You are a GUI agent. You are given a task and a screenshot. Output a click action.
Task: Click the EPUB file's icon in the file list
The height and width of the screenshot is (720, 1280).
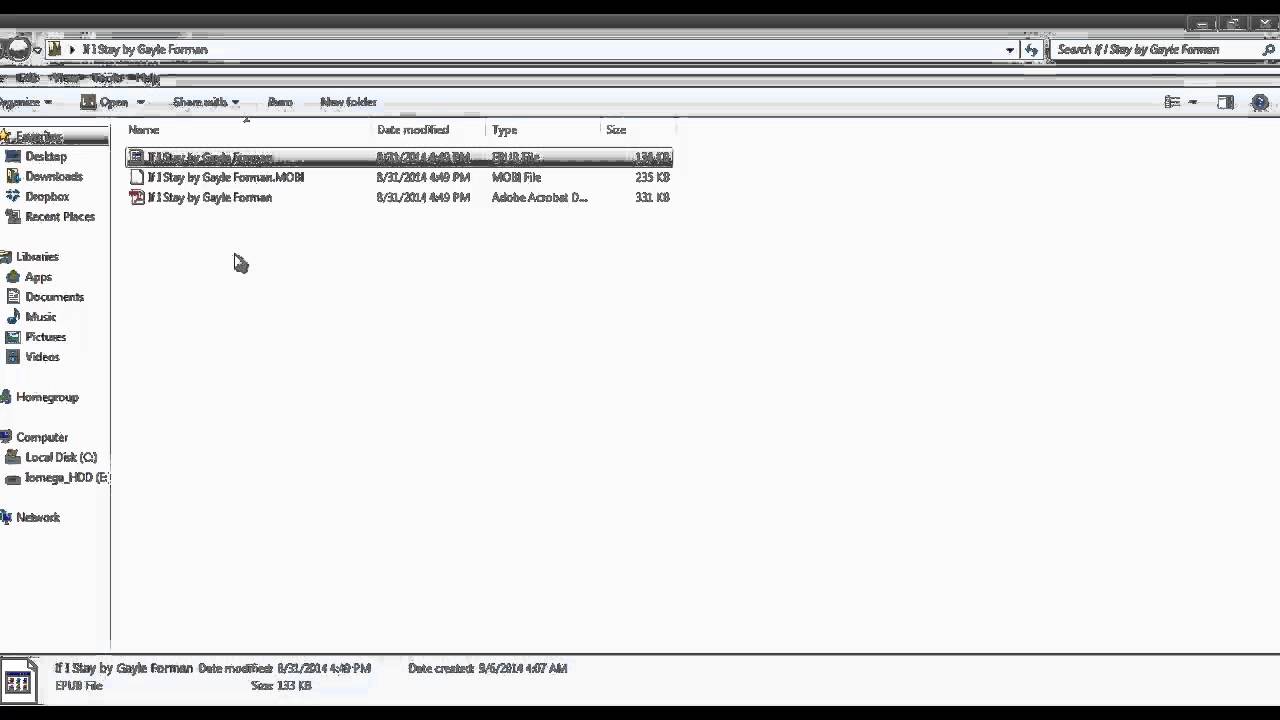(x=137, y=157)
